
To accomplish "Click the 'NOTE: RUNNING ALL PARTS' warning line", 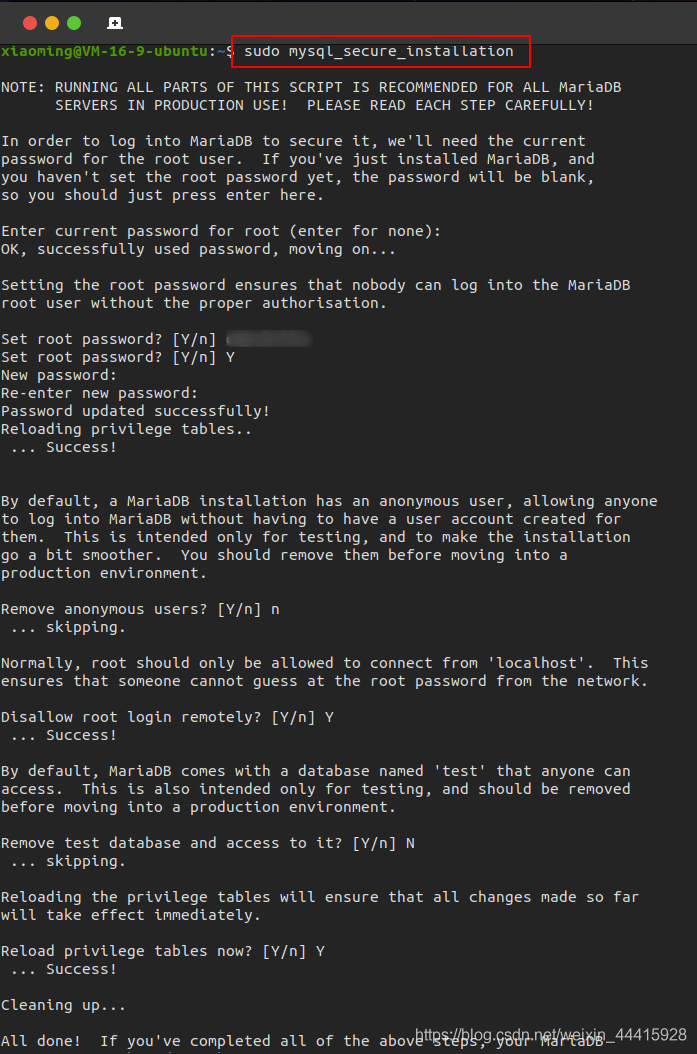I will [311, 87].
